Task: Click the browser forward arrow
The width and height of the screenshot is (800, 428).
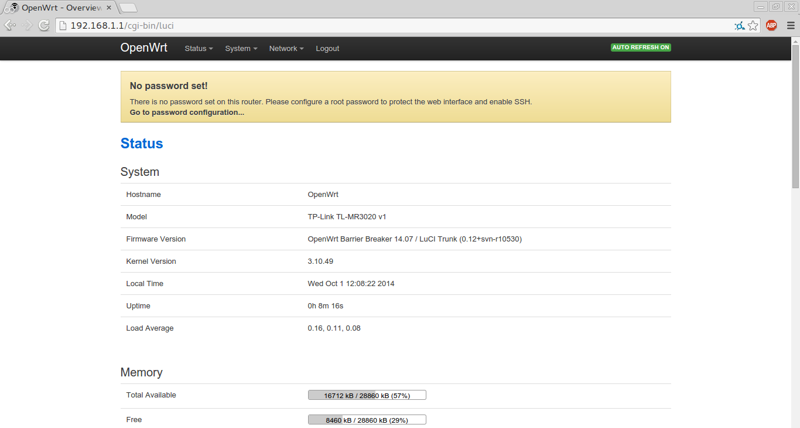Action: click(x=27, y=26)
